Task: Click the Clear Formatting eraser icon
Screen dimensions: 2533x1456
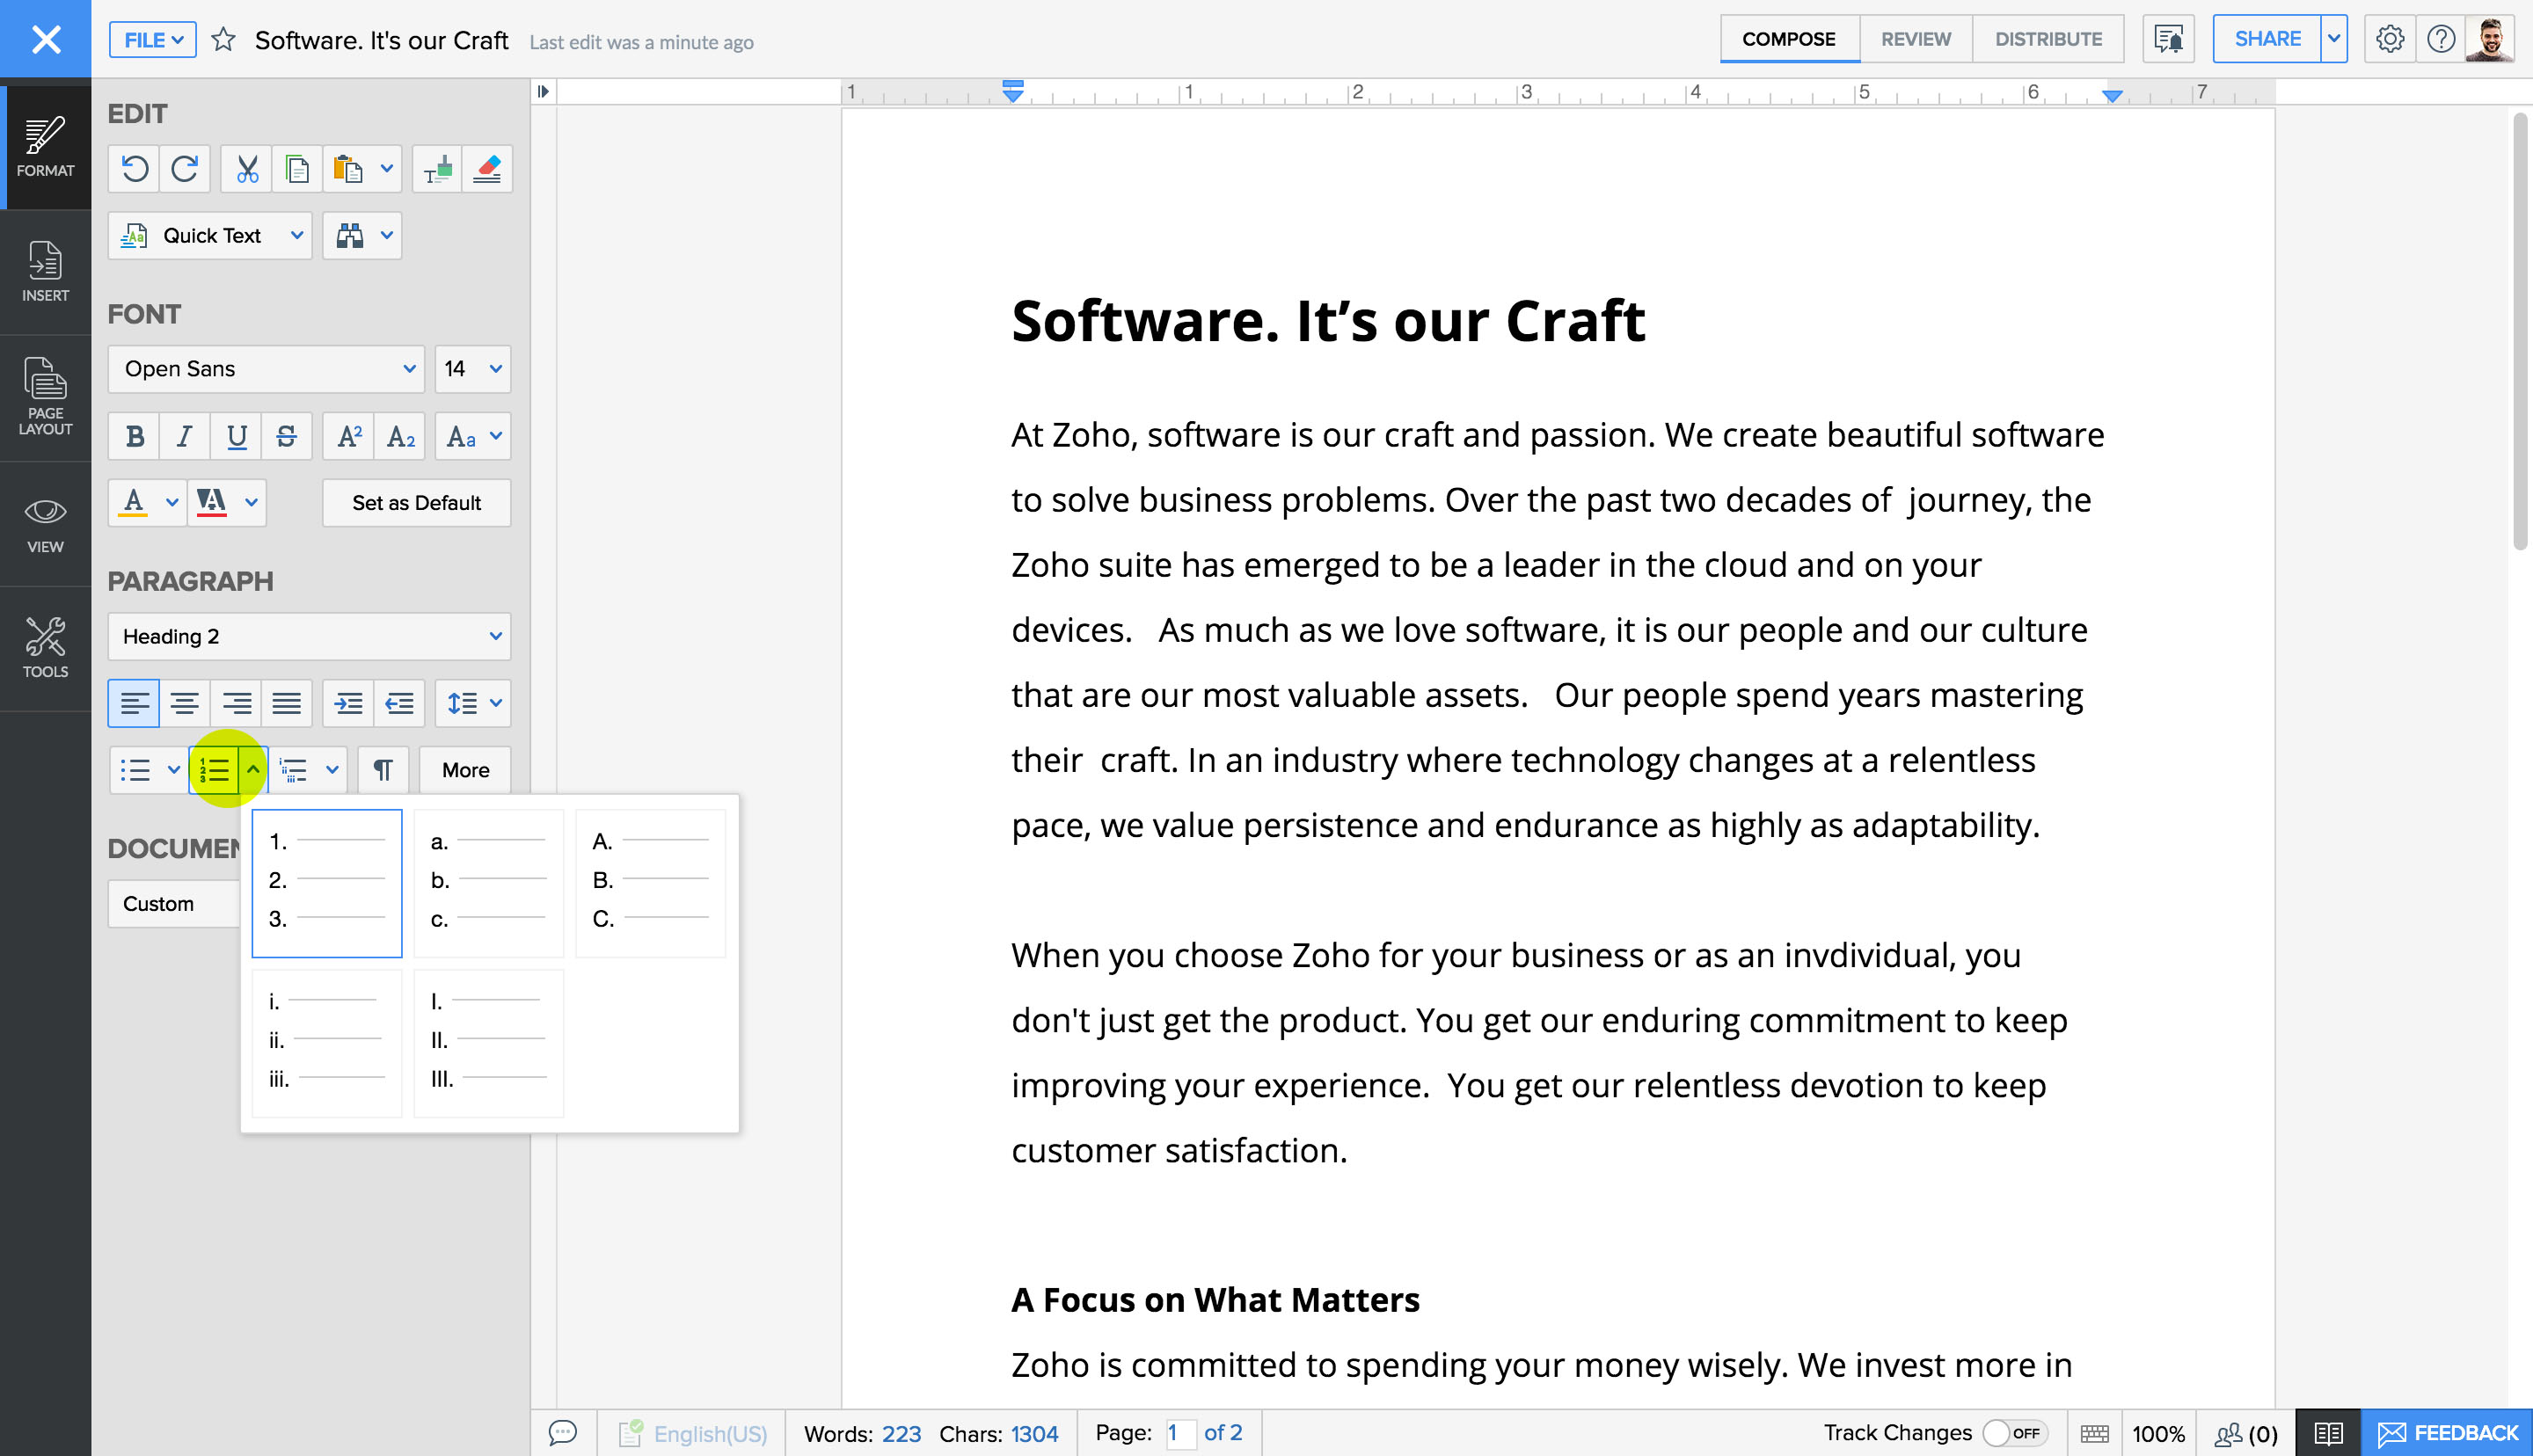Action: coord(487,169)
